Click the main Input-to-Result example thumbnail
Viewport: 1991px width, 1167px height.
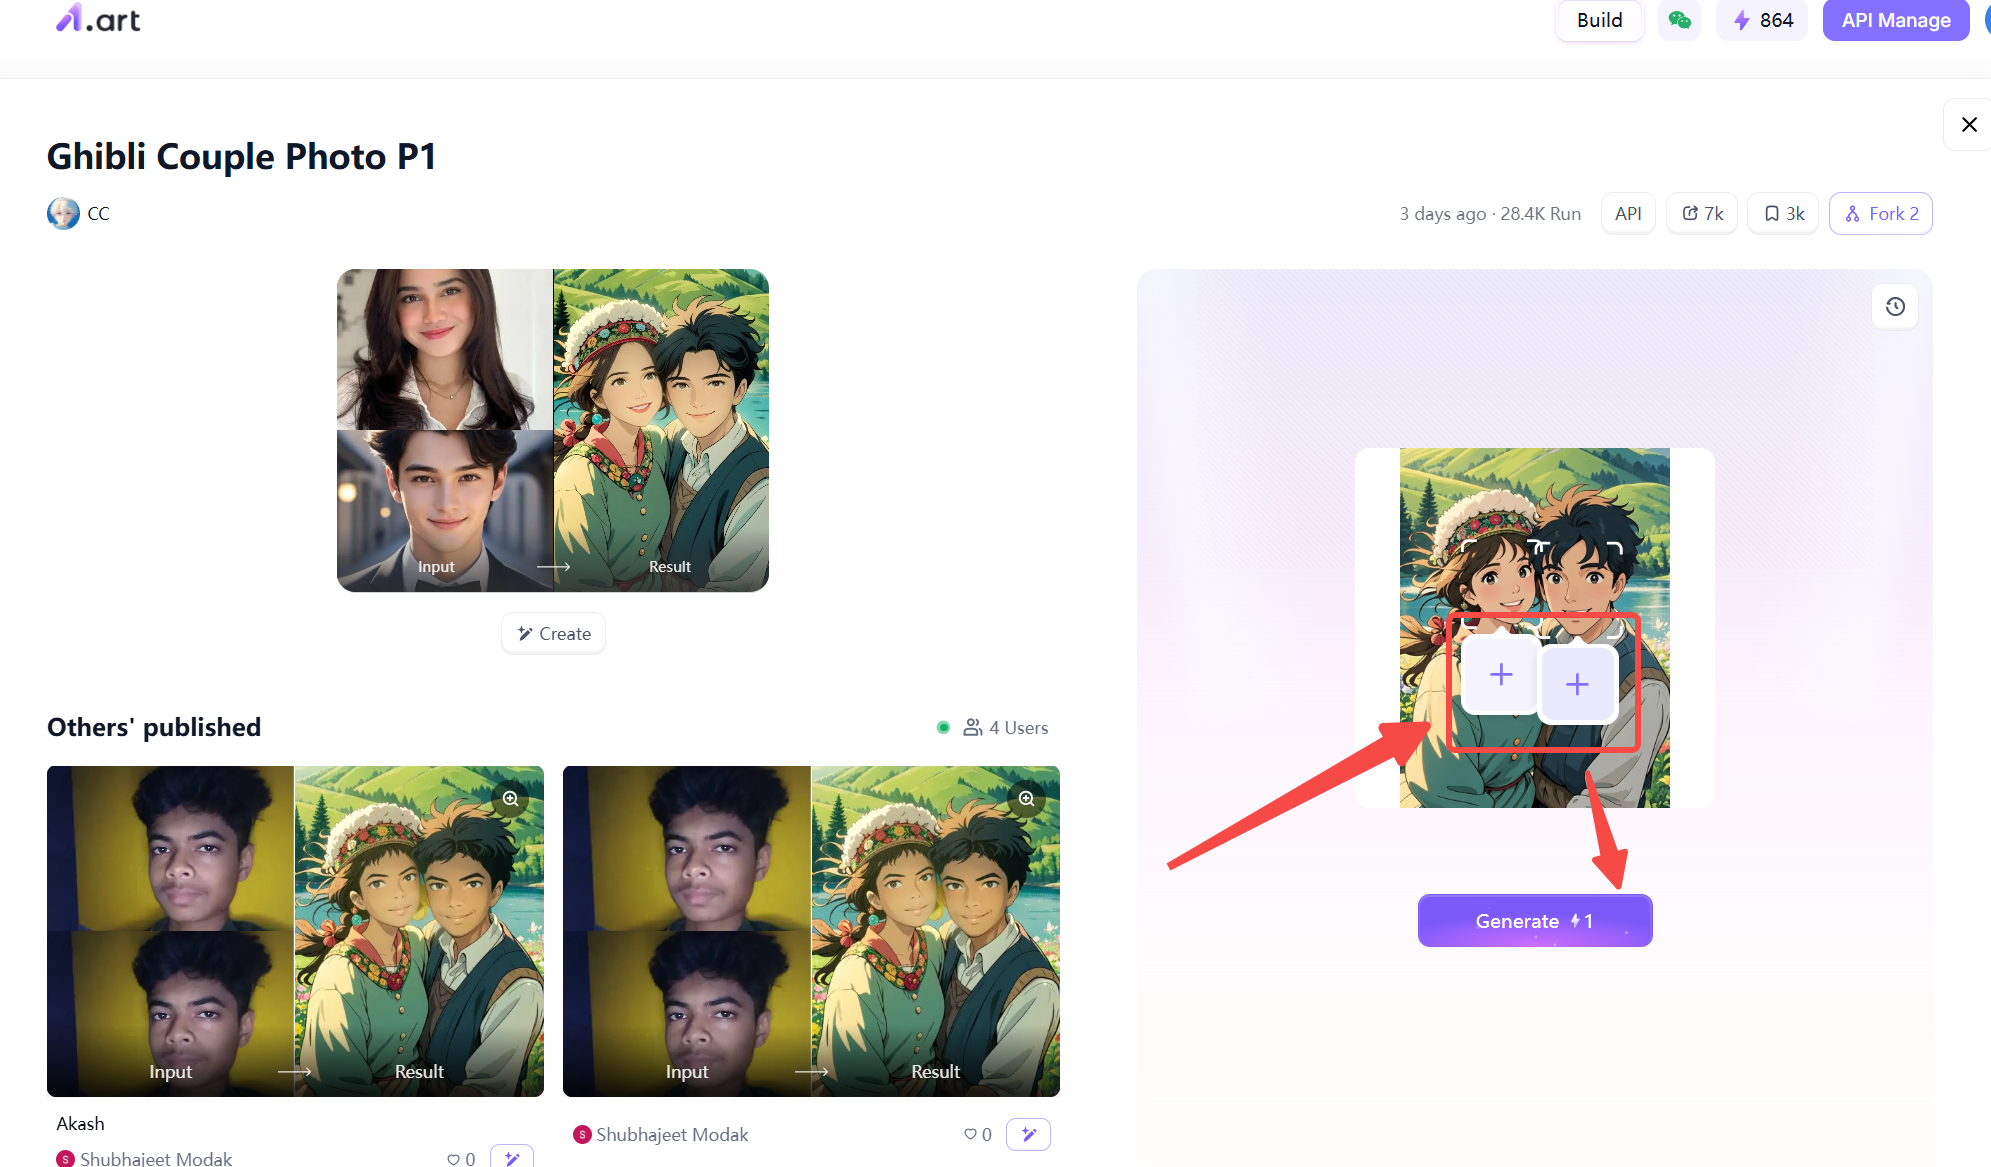[x=552, y=430]
